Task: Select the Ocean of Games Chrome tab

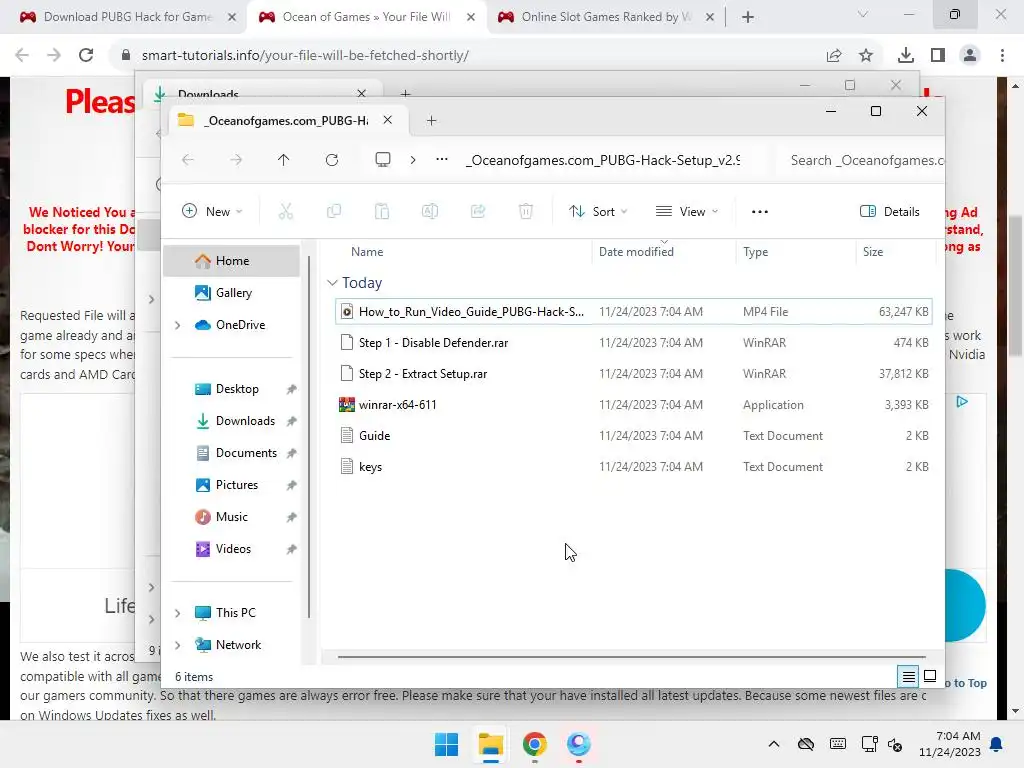Action: tap(366, 17)
